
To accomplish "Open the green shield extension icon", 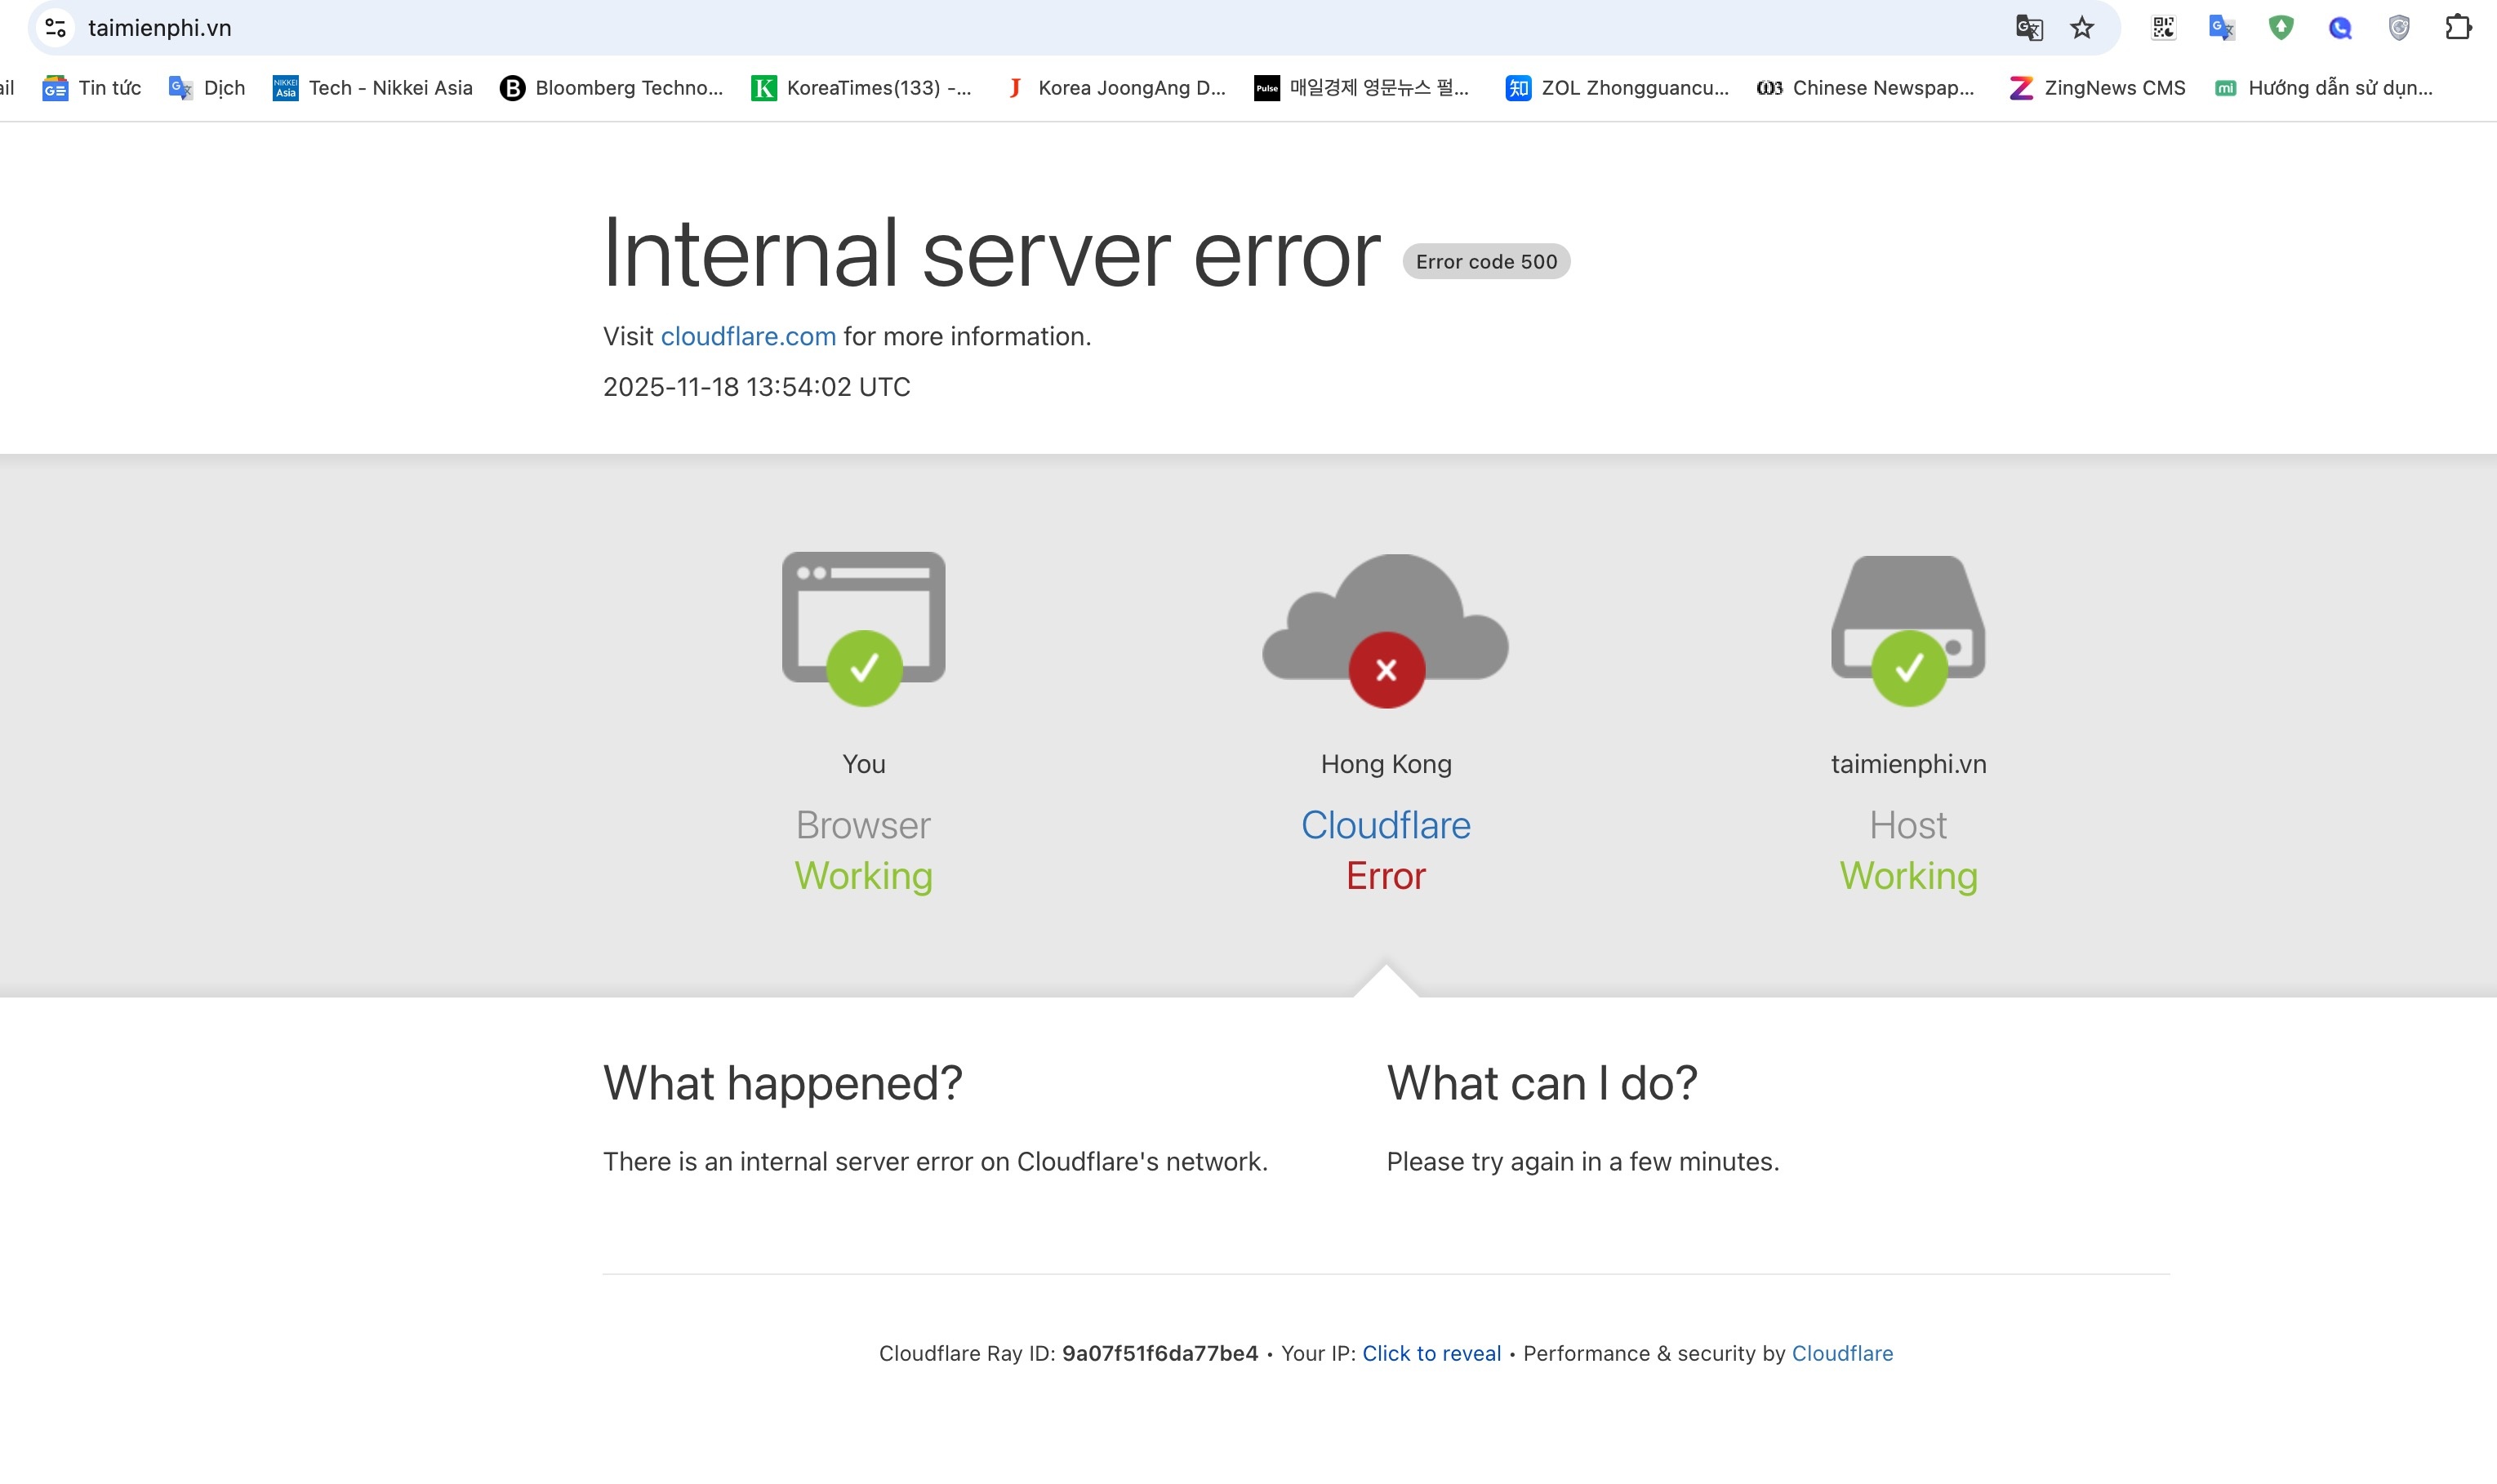I will (2280, 28).
